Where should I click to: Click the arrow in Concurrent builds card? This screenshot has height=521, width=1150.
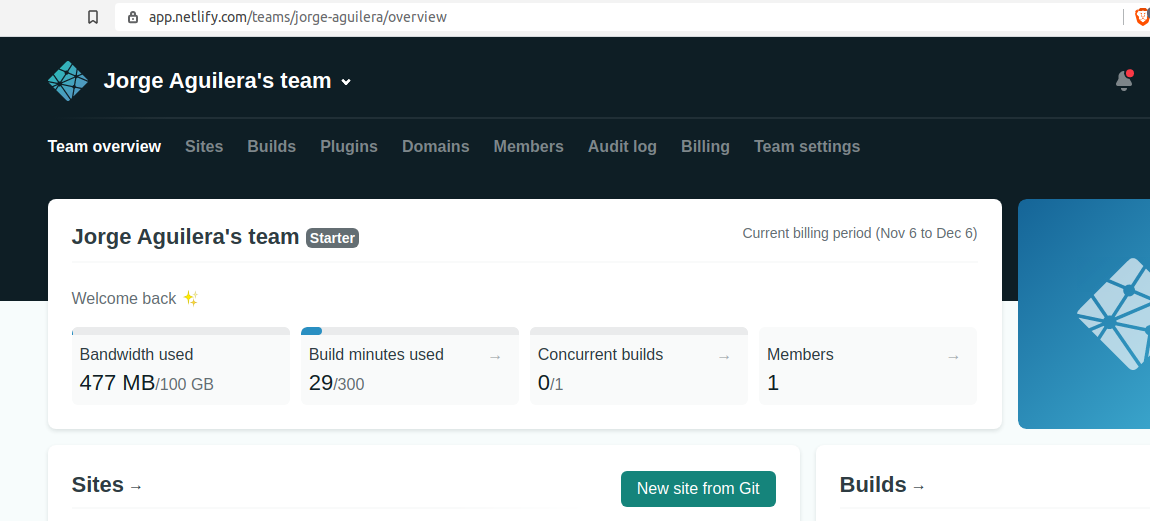pos(724,357)
